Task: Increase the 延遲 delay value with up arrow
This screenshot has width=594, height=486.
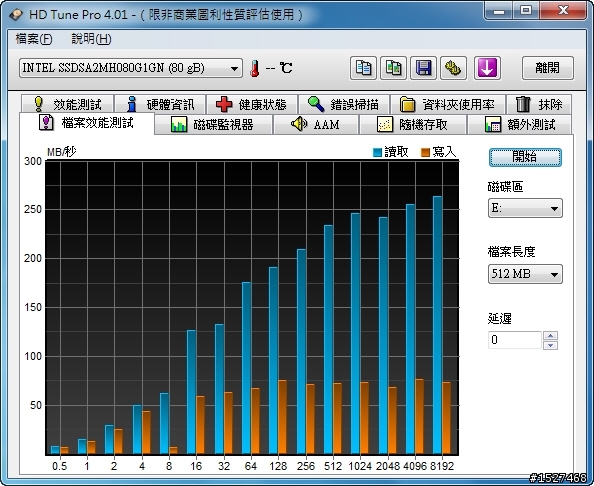Action: pyautogui.click(x=550, y=335)
